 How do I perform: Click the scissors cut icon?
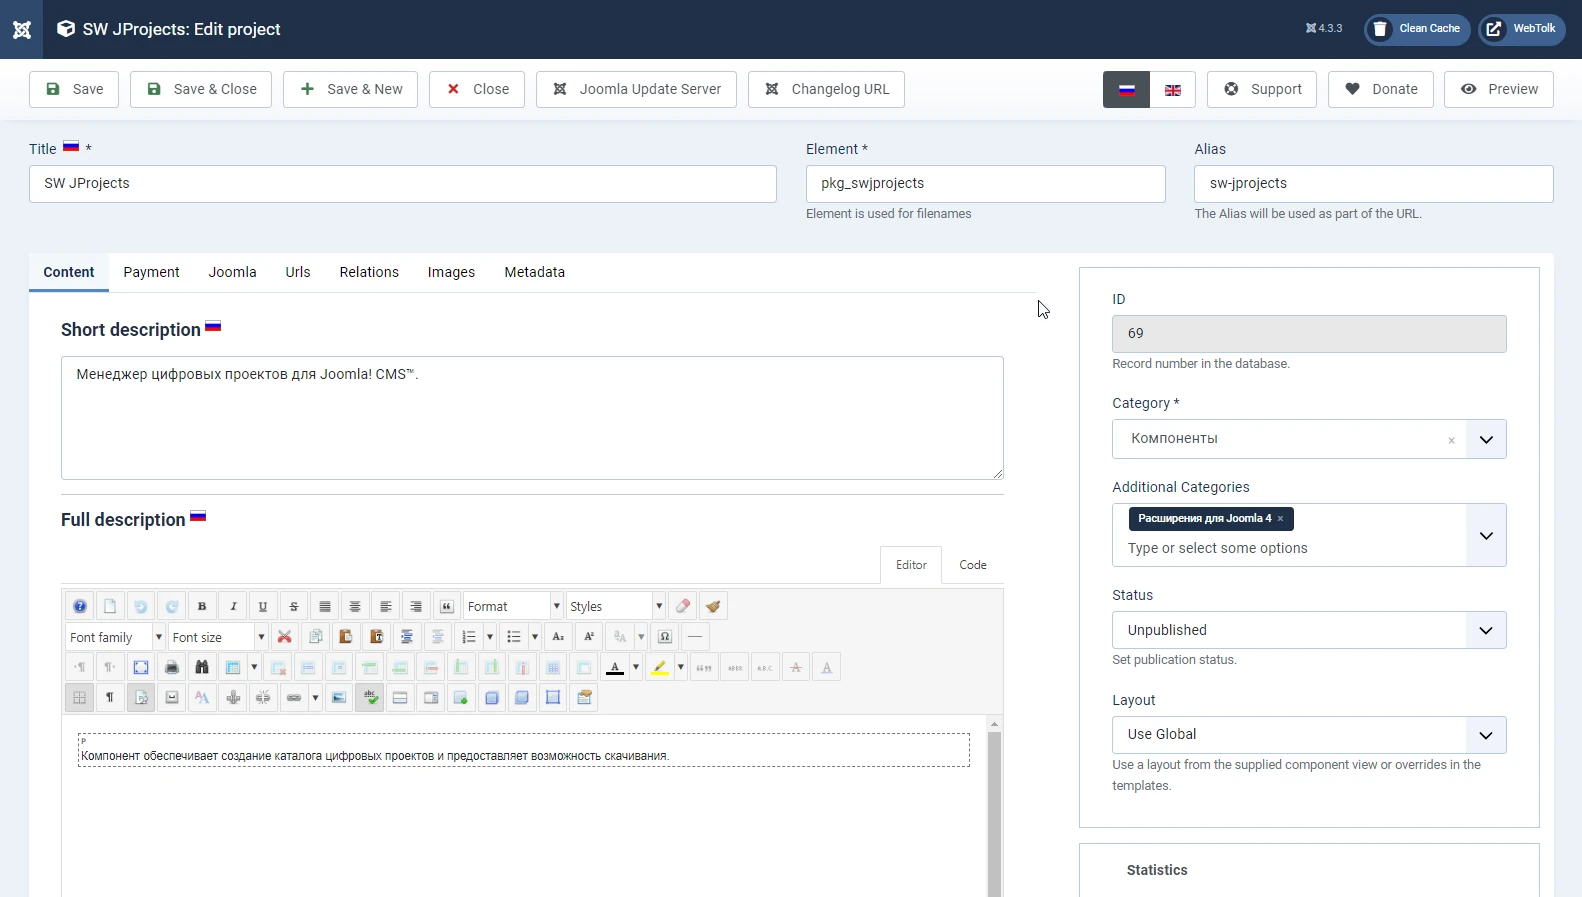click(285, 637)
